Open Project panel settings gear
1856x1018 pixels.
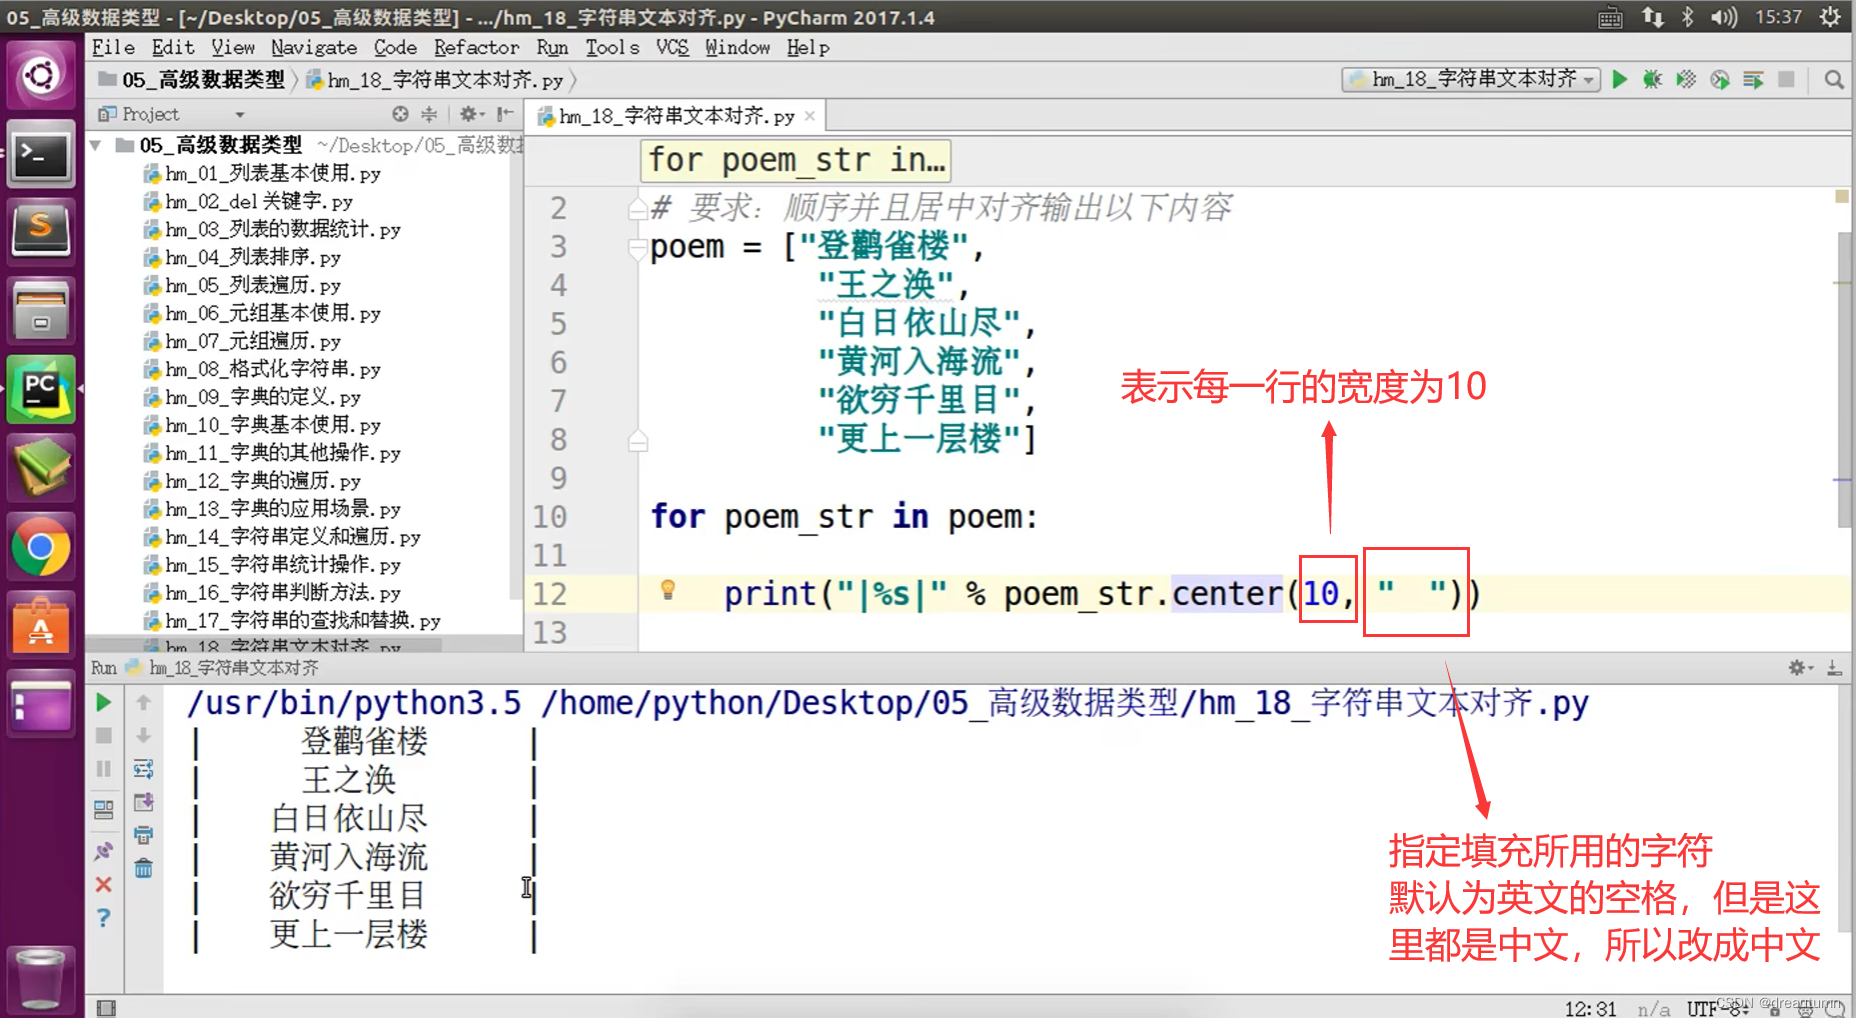470,114
